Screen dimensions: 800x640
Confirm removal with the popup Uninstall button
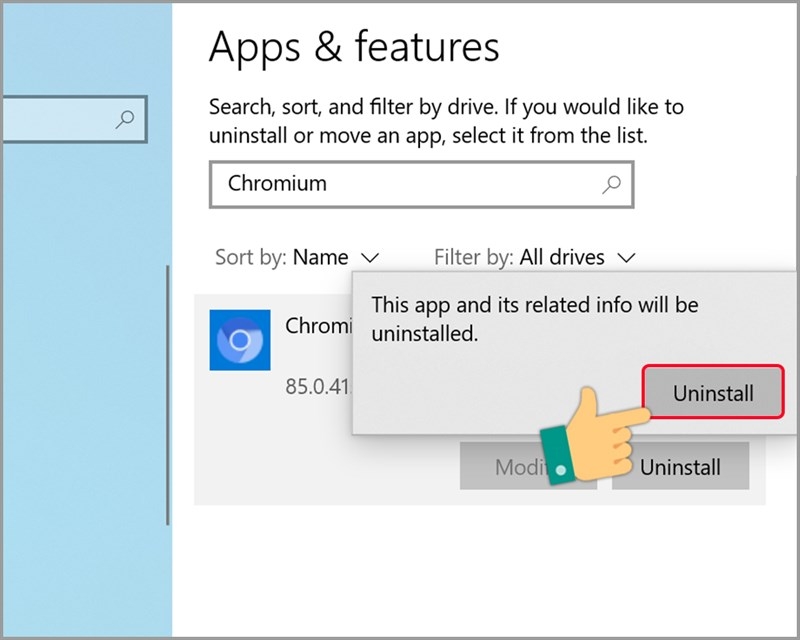pyautogui.click(x=712, y=393)
